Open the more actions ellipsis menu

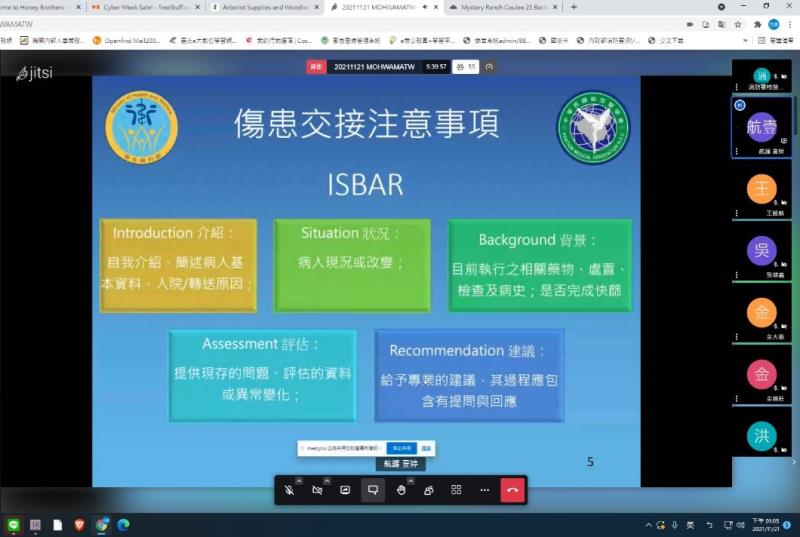coord(484,490)
